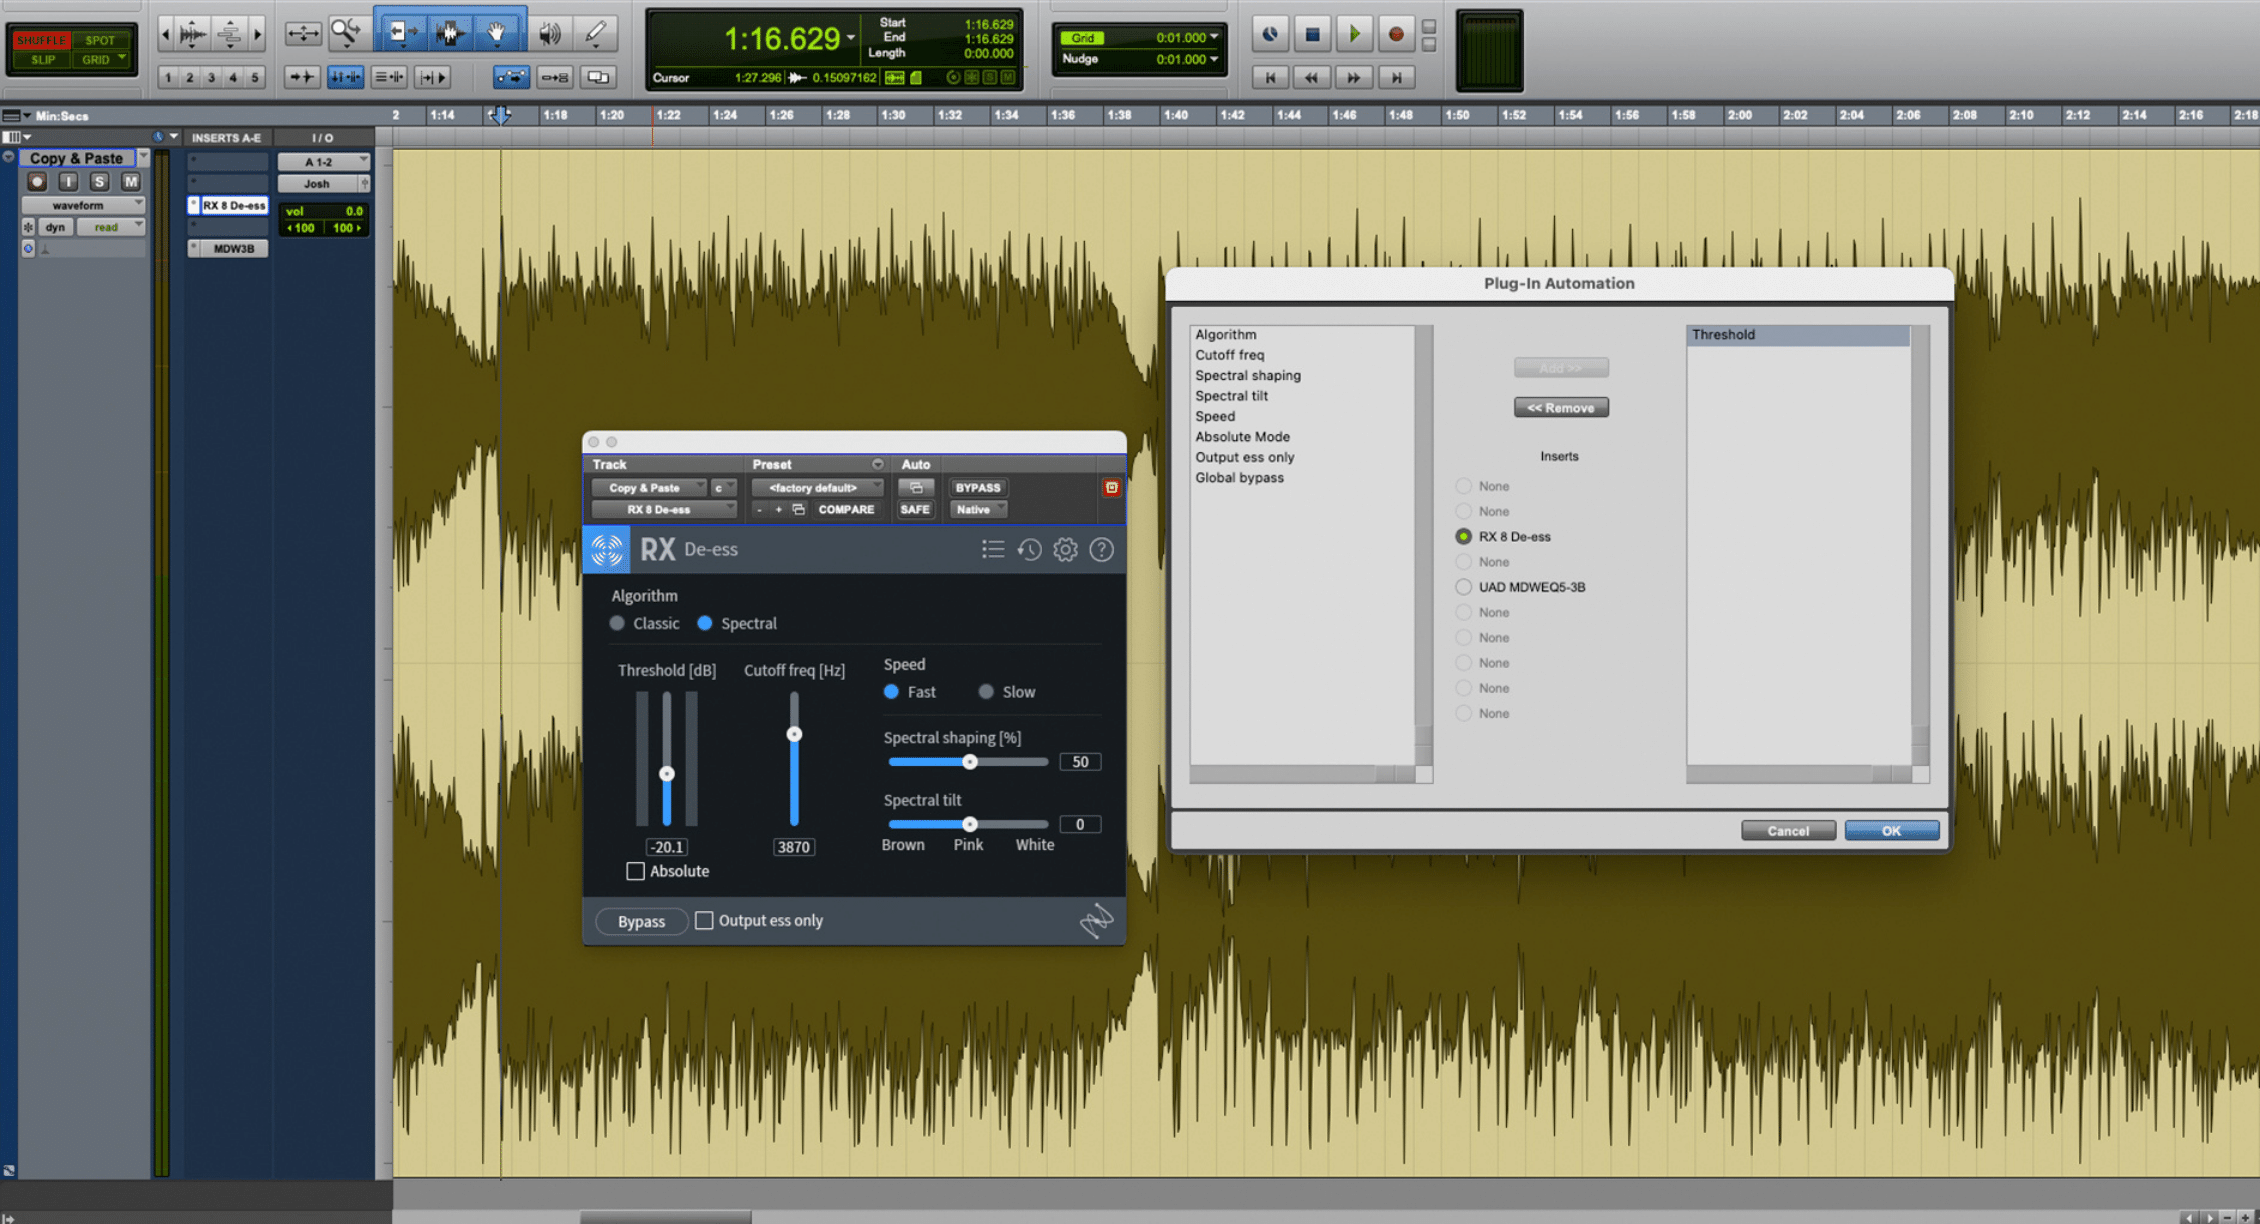Select the Scrubber speaker tool
2260x1224 pixels.
coord(549,33)
